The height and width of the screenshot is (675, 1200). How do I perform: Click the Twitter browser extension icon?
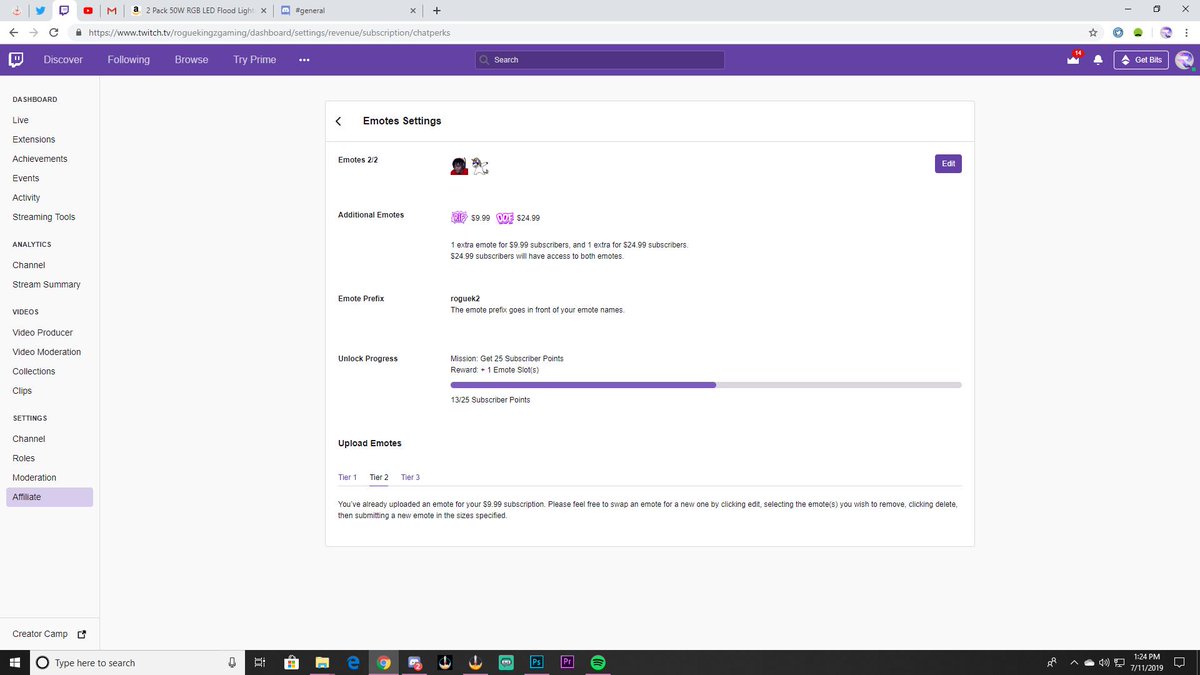pos(1118,32)
